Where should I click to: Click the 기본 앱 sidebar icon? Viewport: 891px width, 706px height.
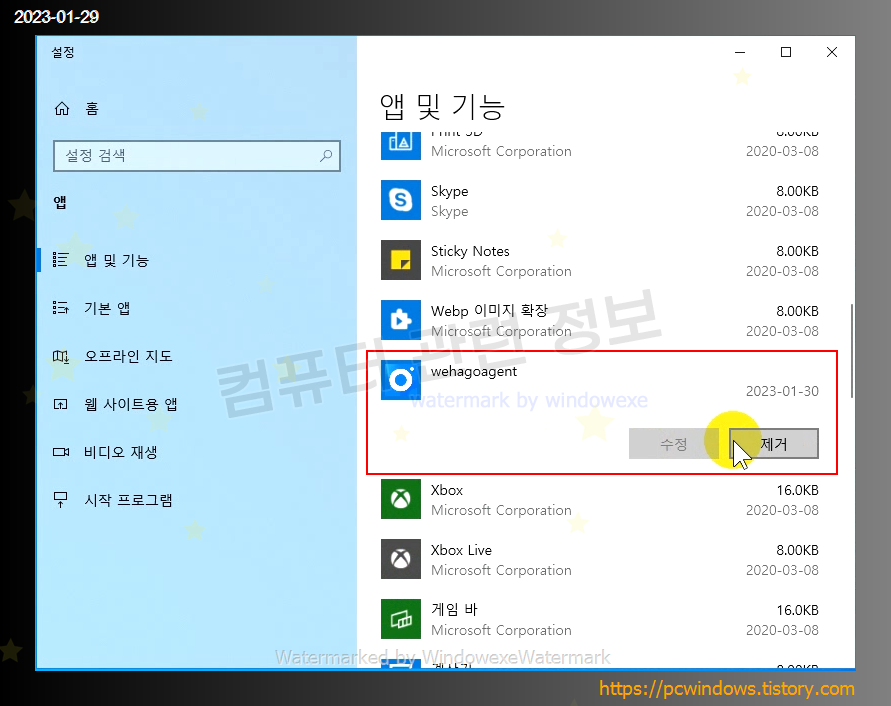[60, 308]
